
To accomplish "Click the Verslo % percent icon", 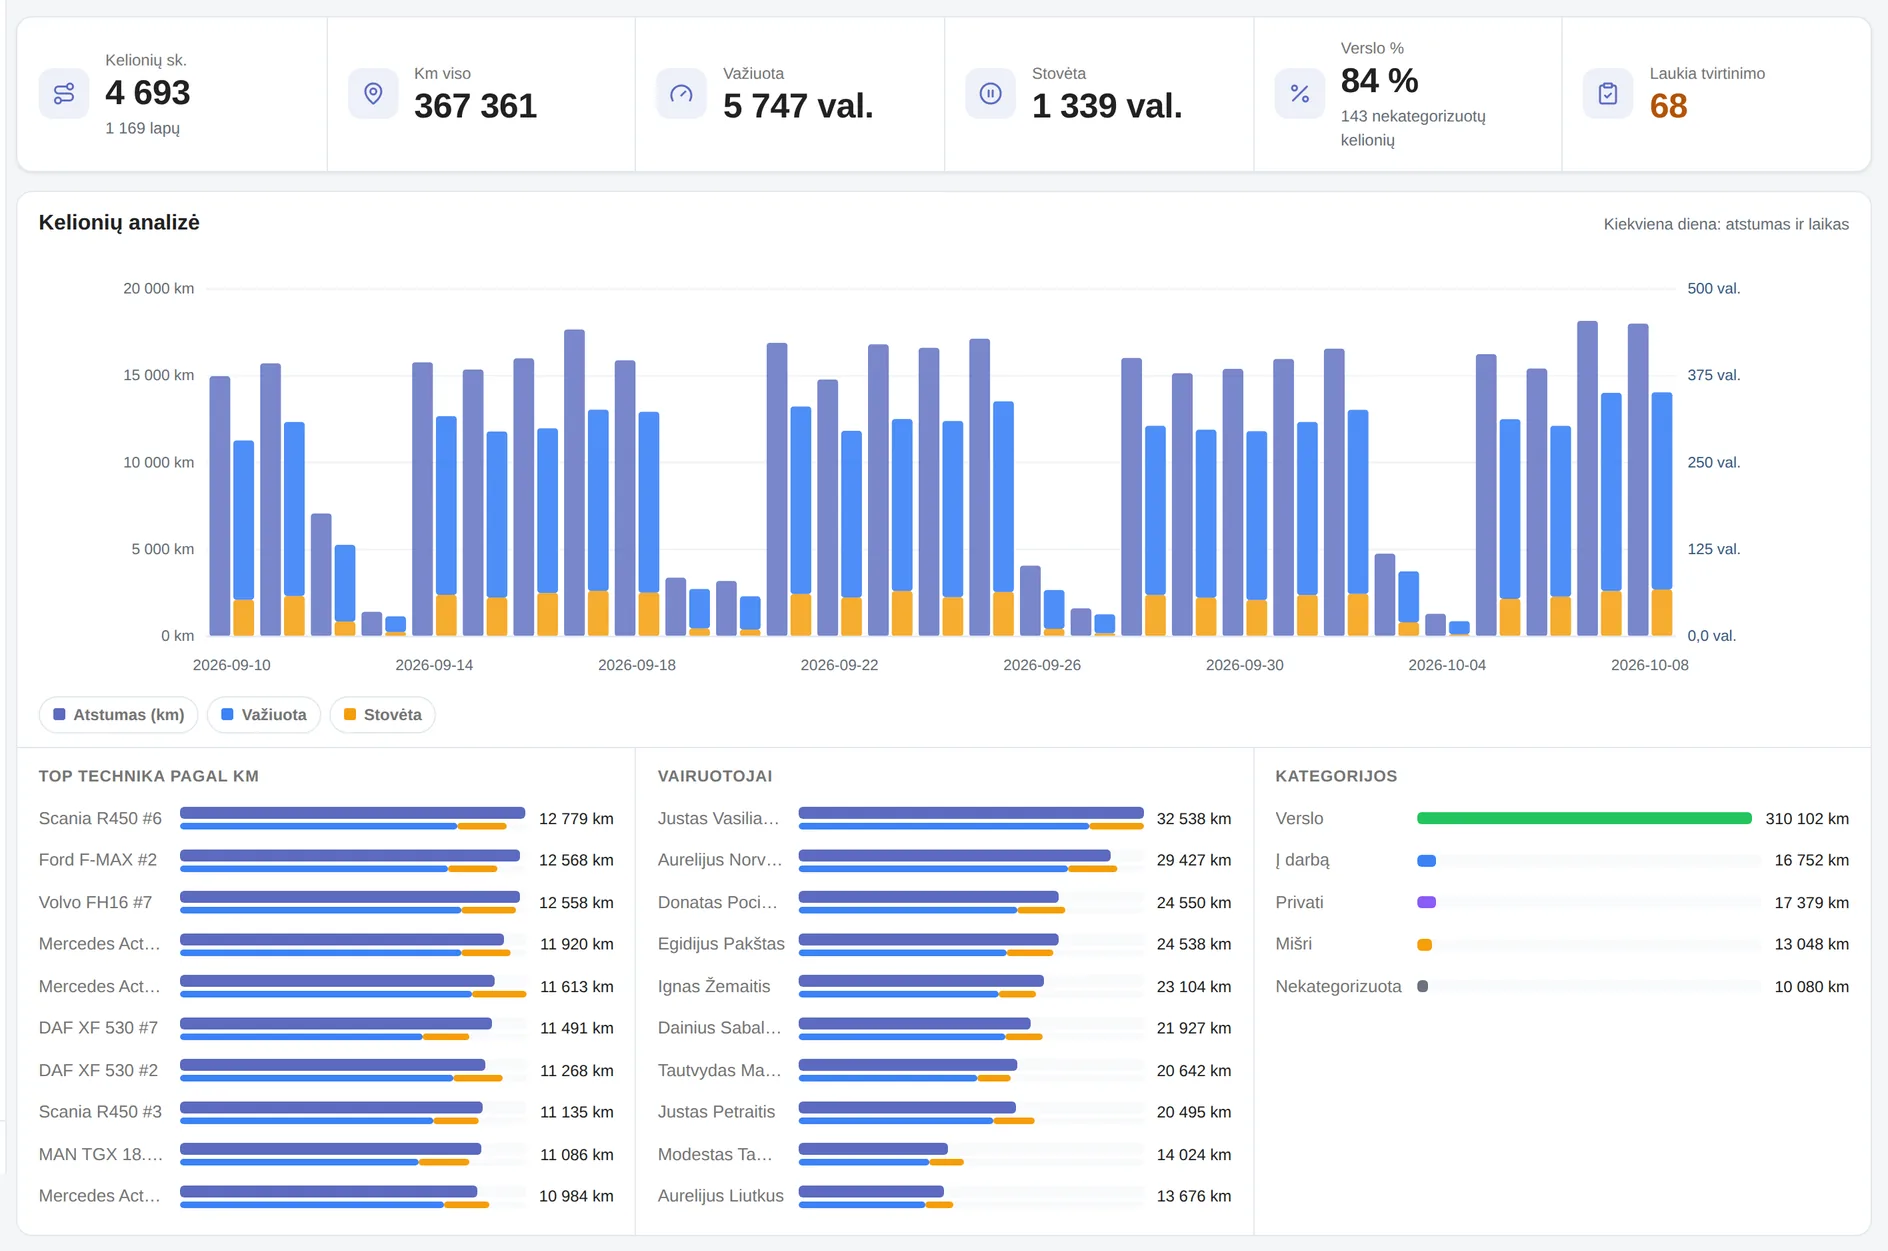I will click(1299, 94).
